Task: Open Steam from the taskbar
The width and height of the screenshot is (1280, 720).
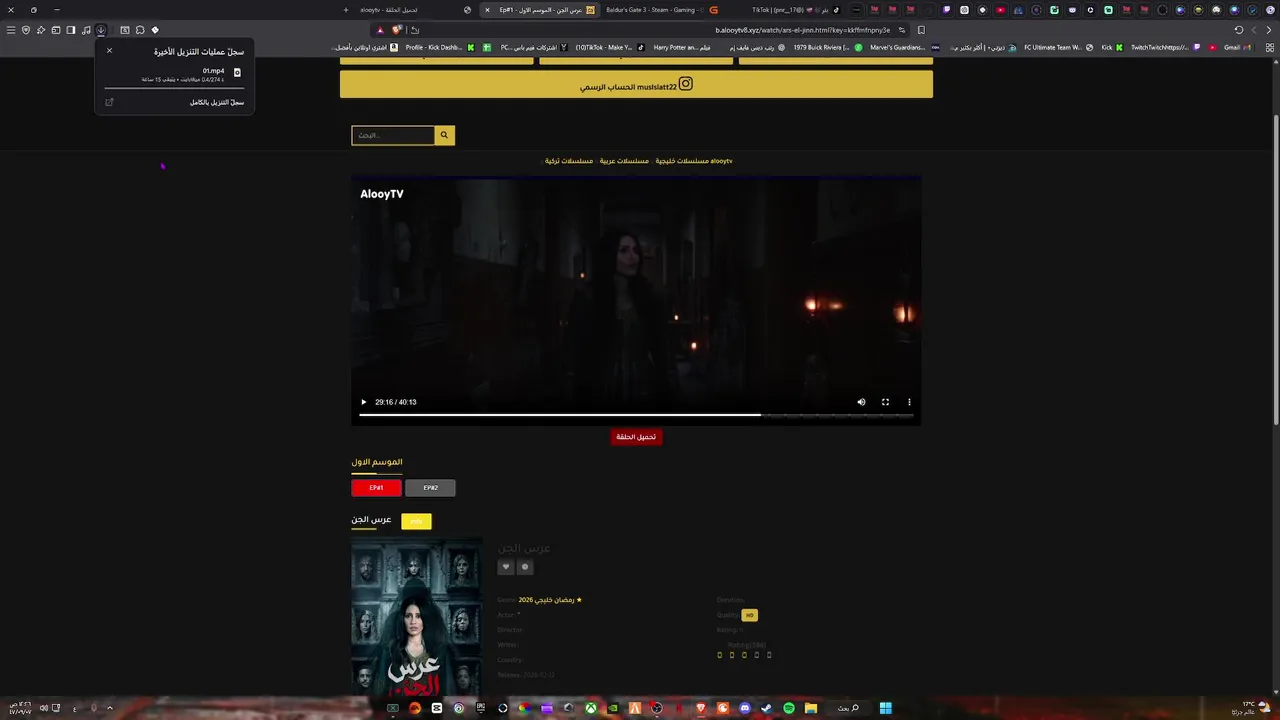Action: click(x=766, y=708)
